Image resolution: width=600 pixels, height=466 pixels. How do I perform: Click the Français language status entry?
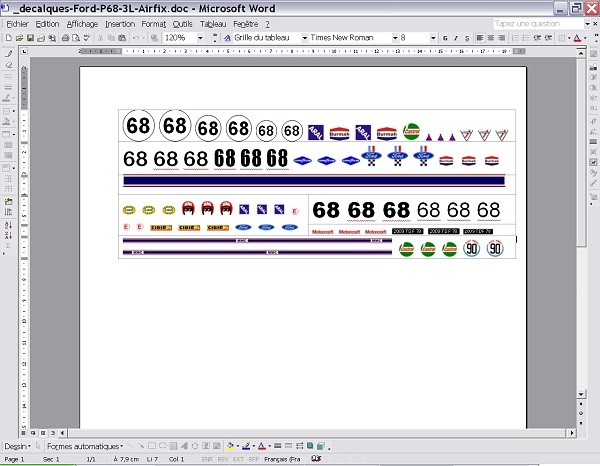(x=282, y=459)
